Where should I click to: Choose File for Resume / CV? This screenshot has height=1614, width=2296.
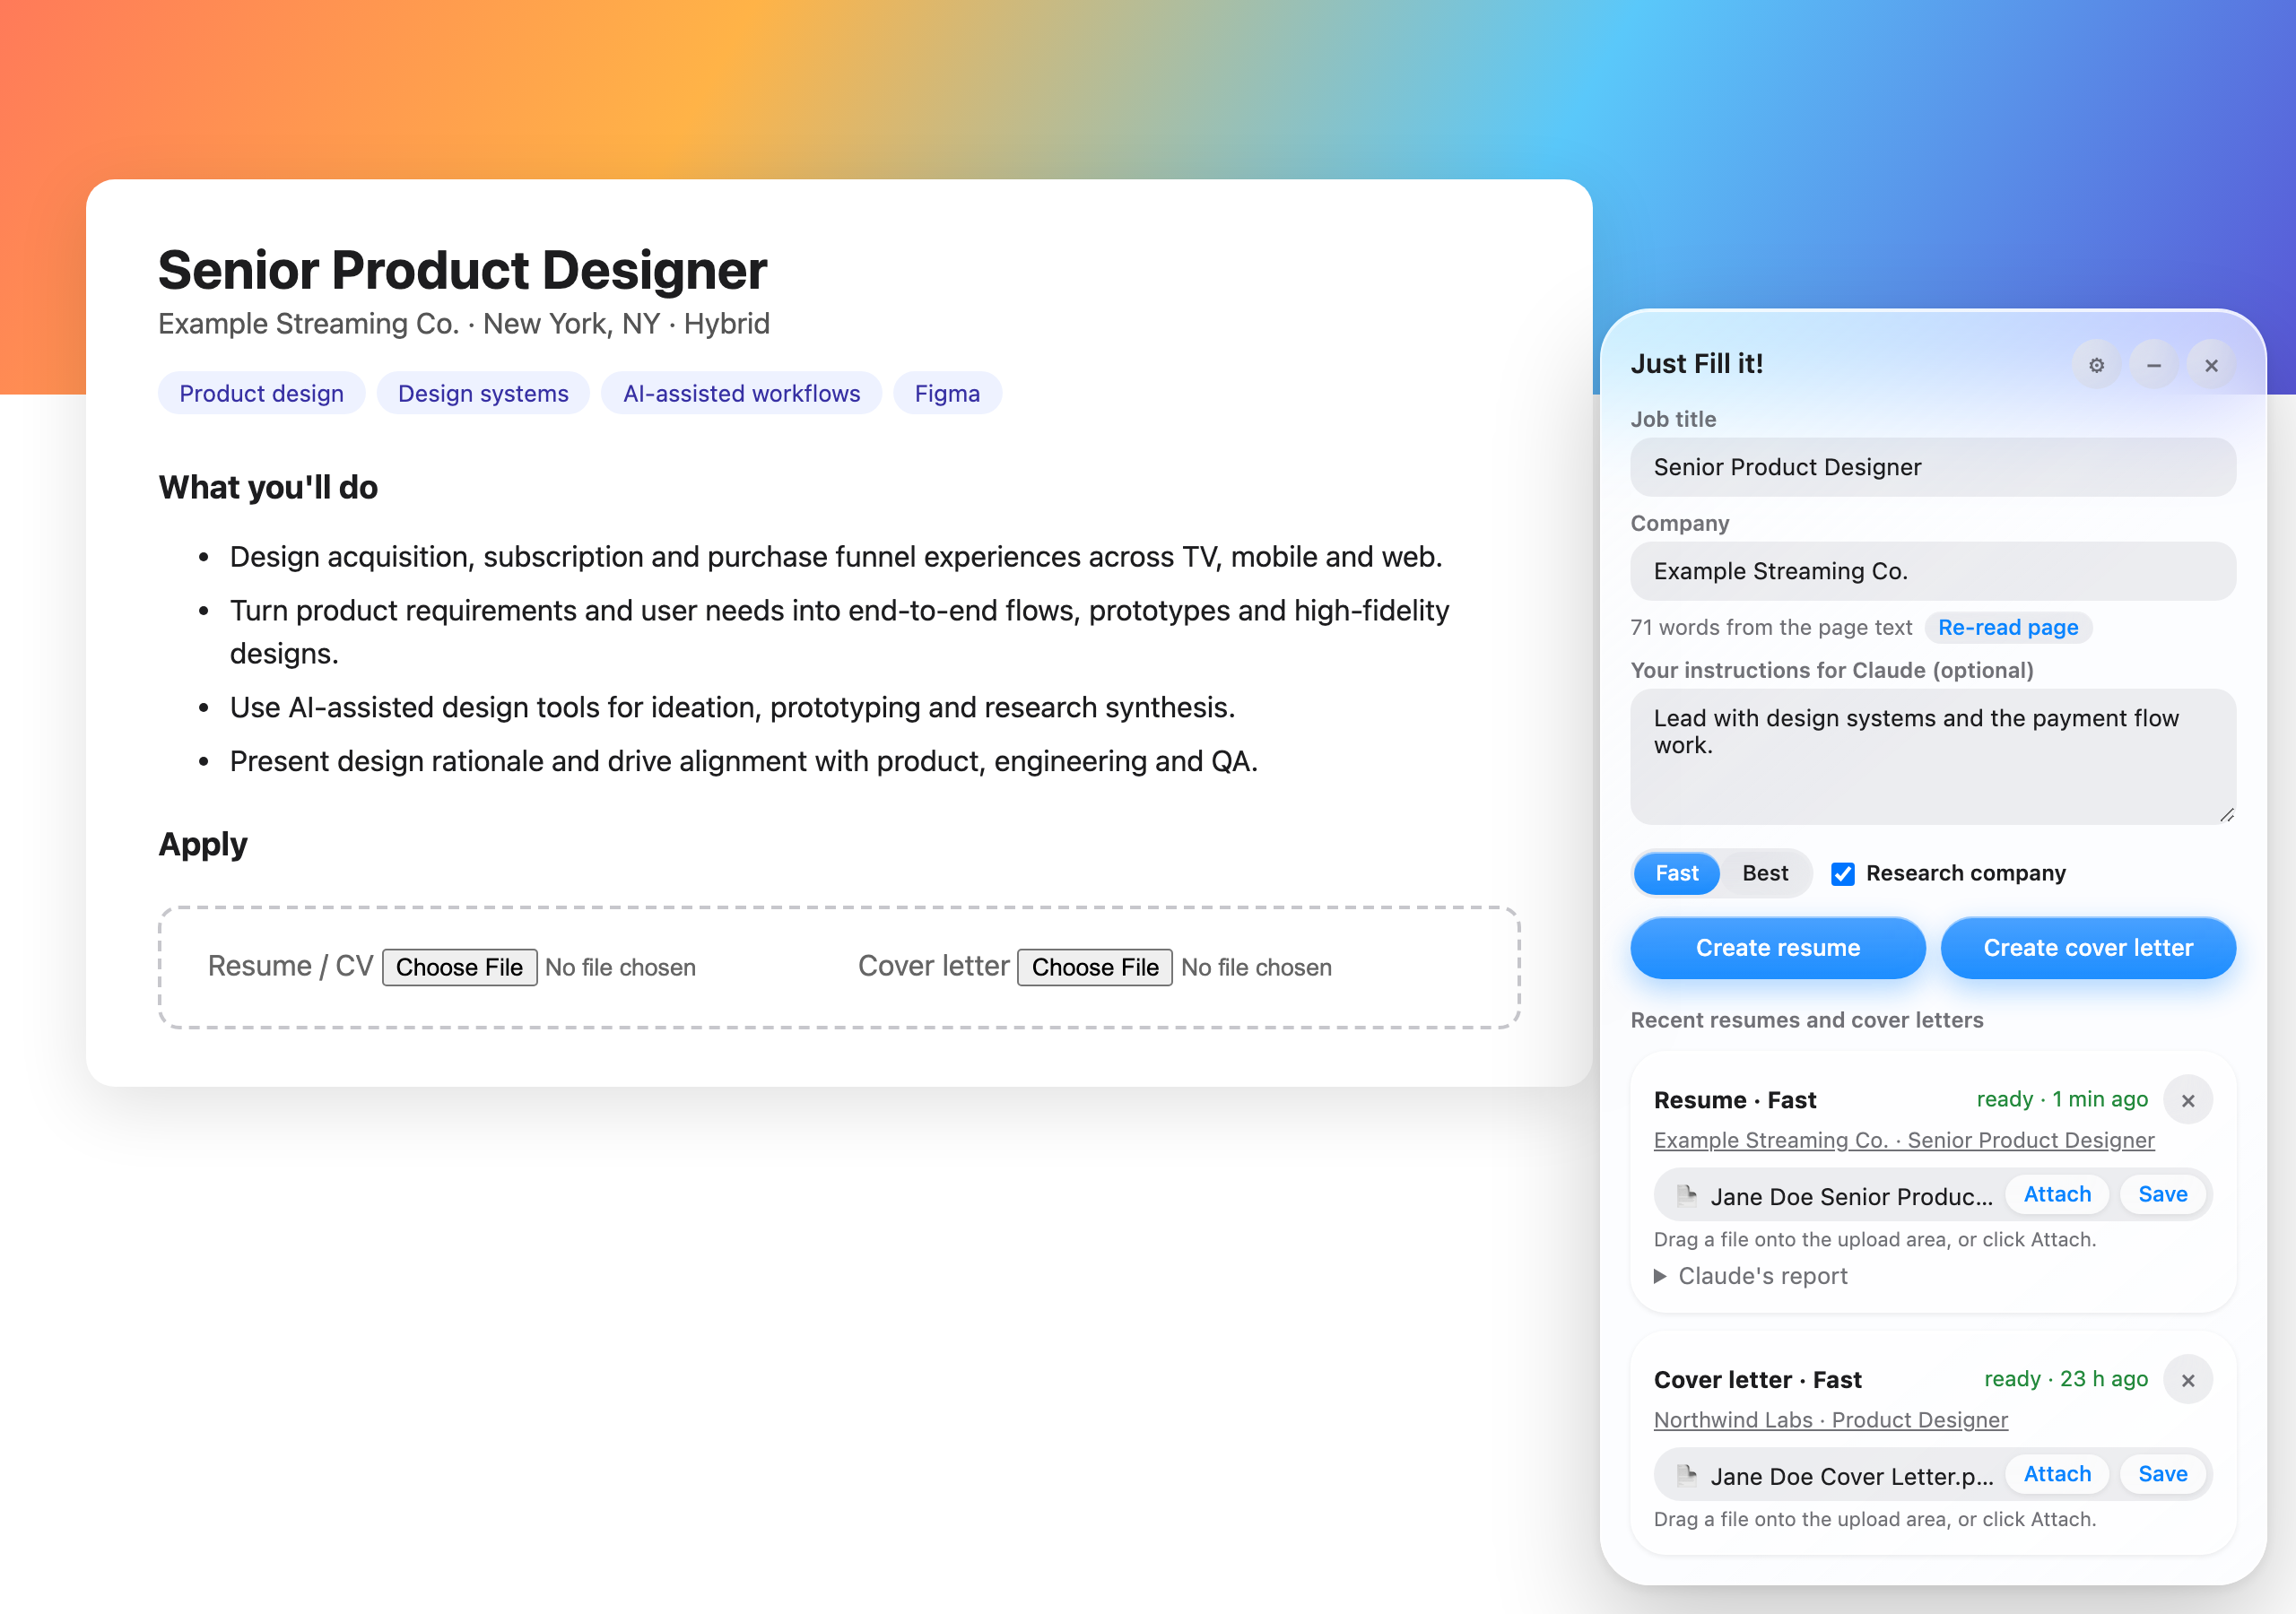coord(459,967)
